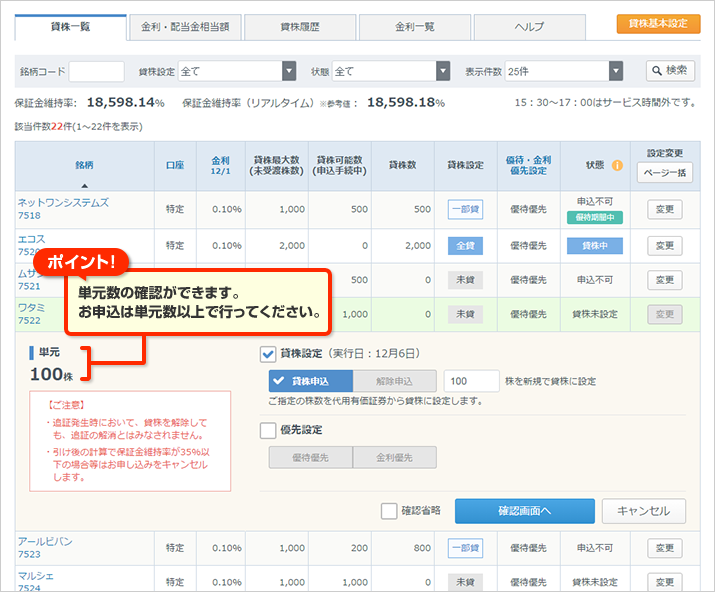Check the 確認省略 checkbox
This screenshot has height=592, width=715.
[389, 511]
